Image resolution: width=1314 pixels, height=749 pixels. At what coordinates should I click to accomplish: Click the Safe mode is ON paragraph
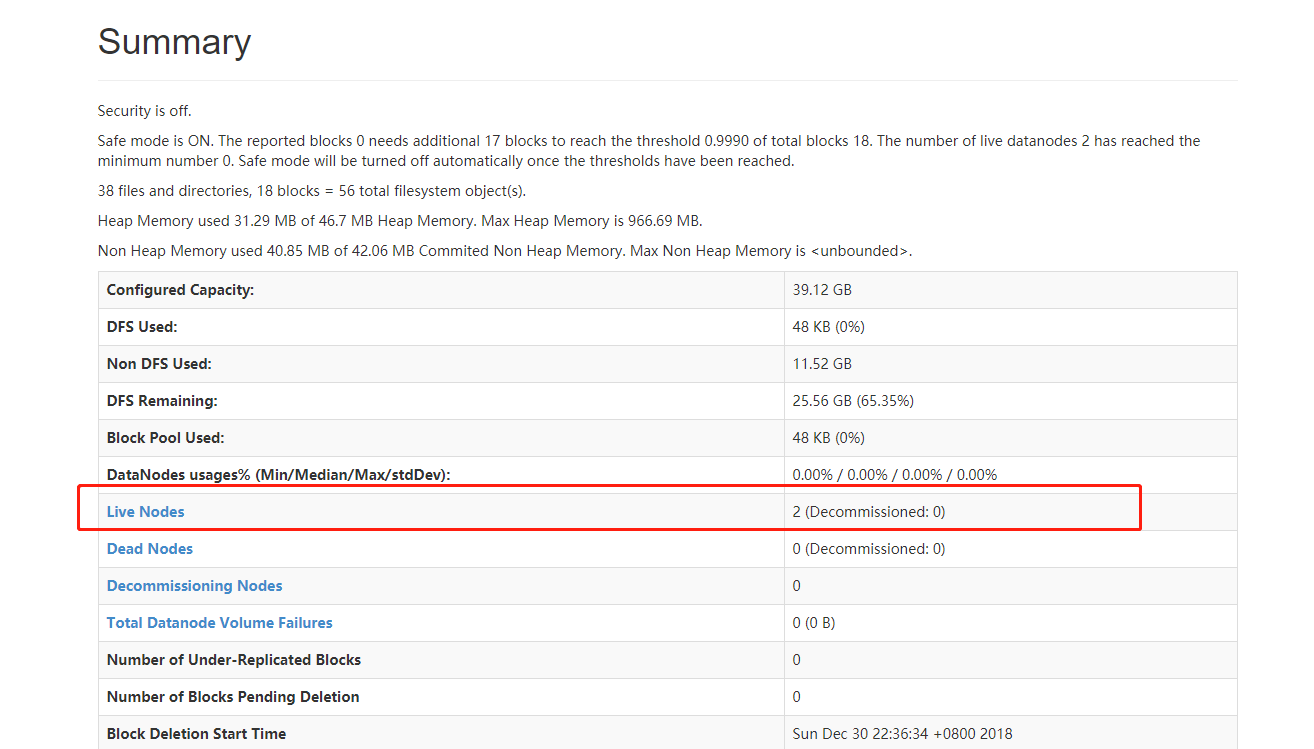coord(649,151)
